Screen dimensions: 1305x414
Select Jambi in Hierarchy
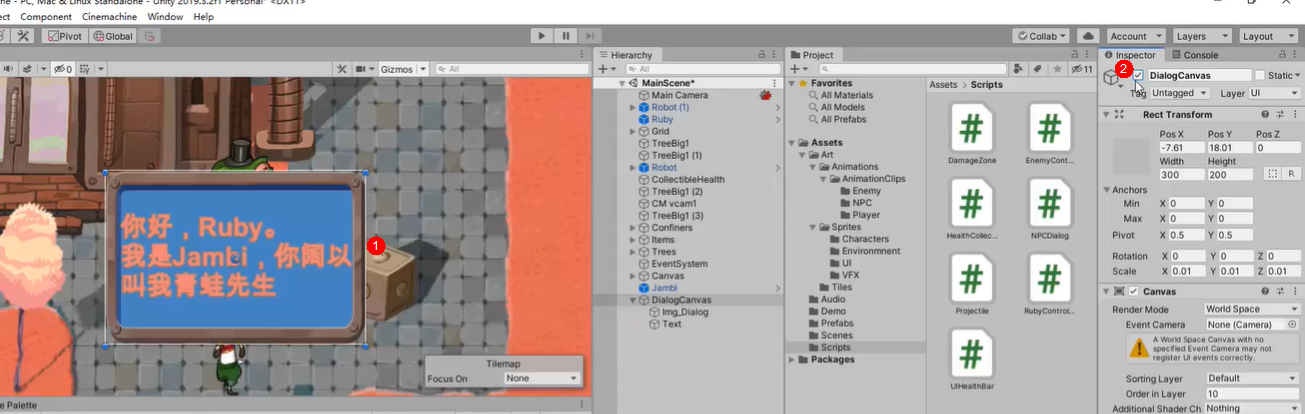664,287
